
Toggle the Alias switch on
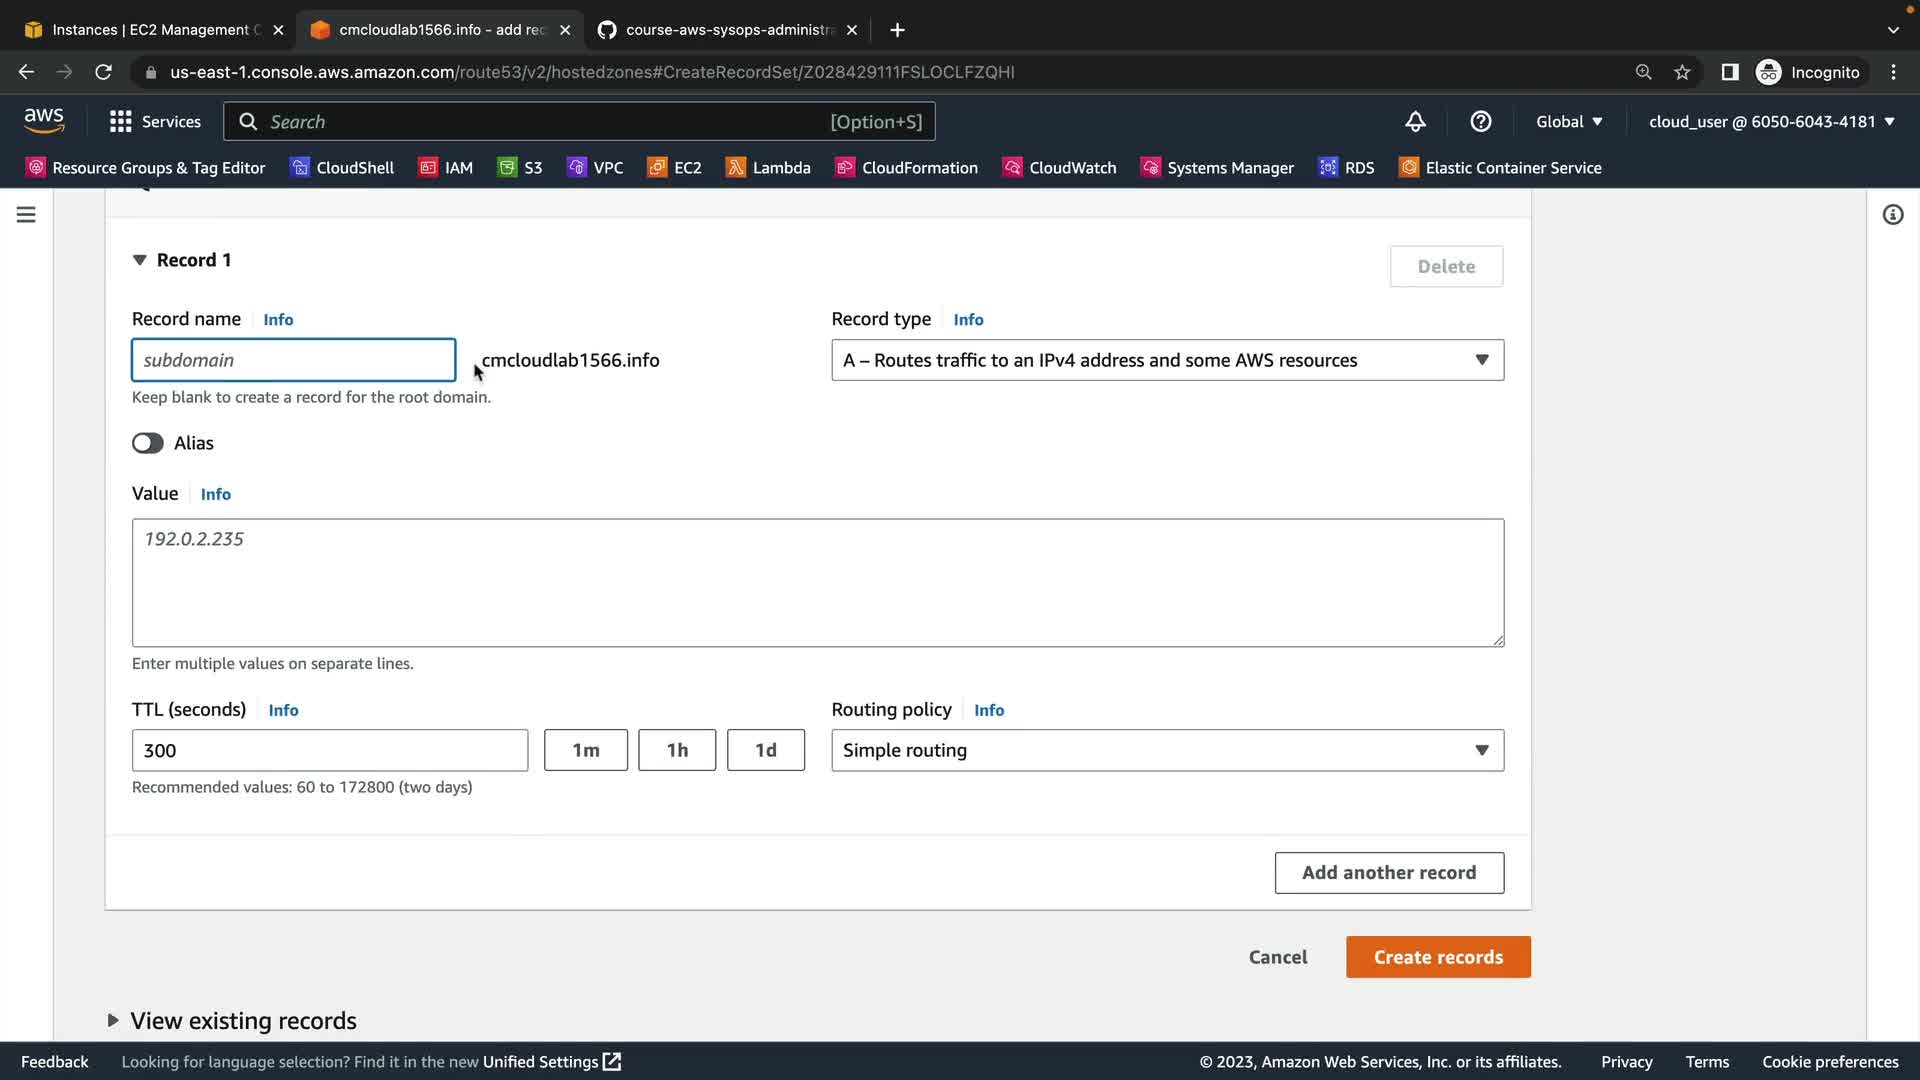(x=148, y=443)
